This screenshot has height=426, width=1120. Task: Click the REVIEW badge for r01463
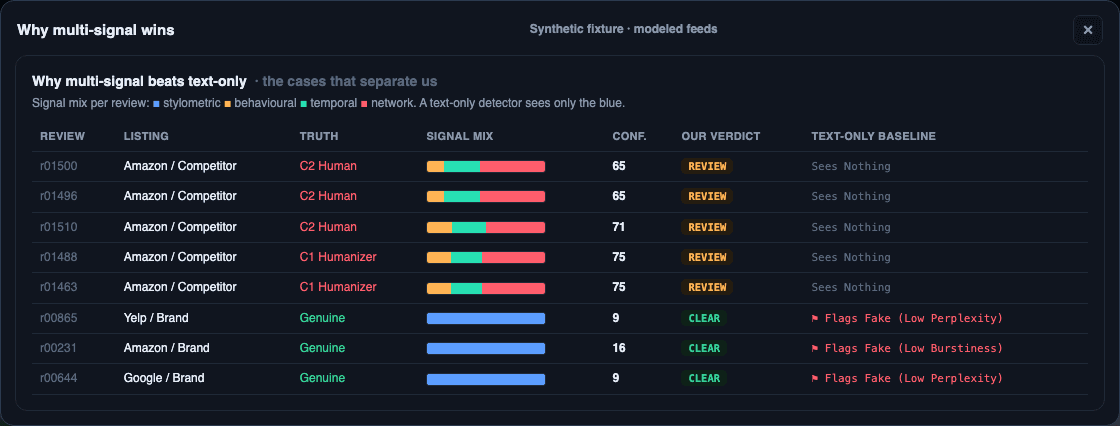(x=707, y=287)
